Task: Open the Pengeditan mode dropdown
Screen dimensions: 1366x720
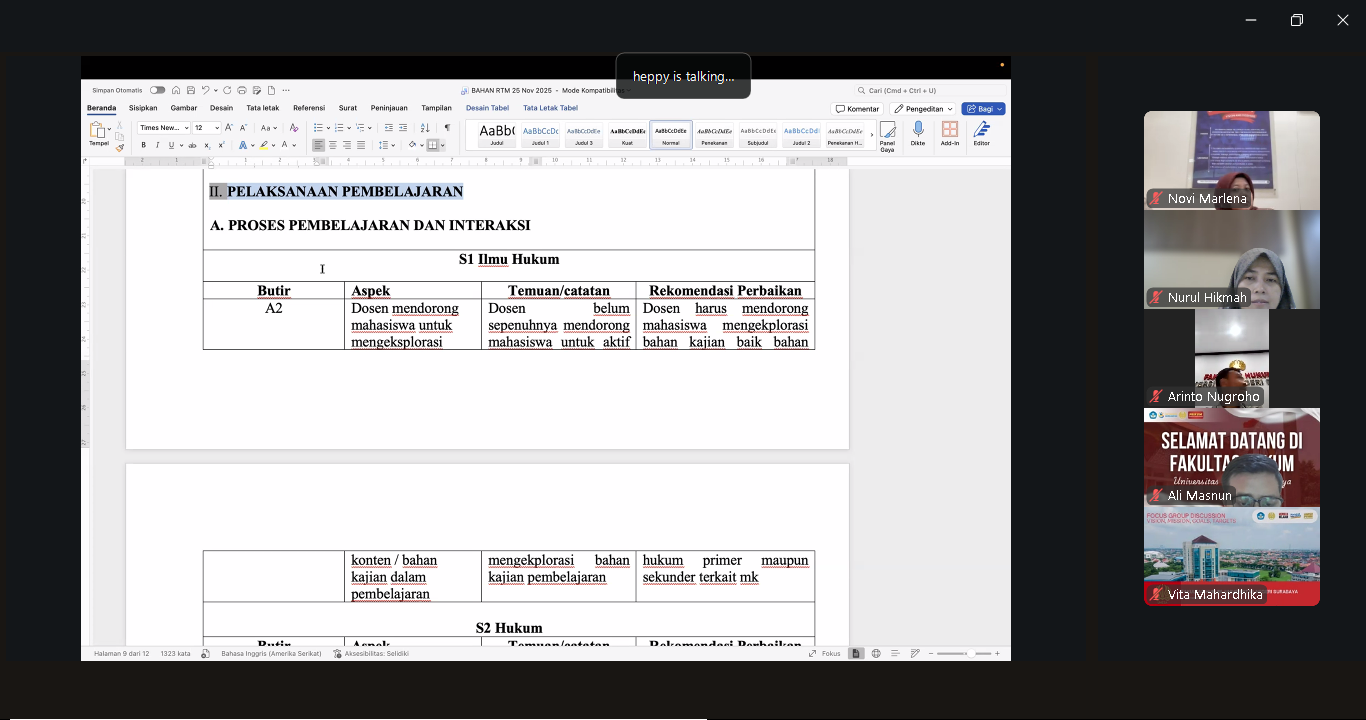Action: coord(923,108)
